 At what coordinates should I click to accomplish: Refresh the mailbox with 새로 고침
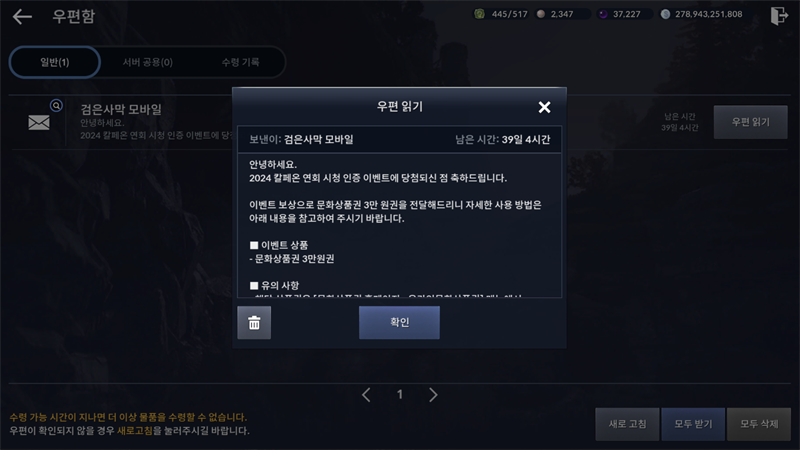(x=627, y=424)
